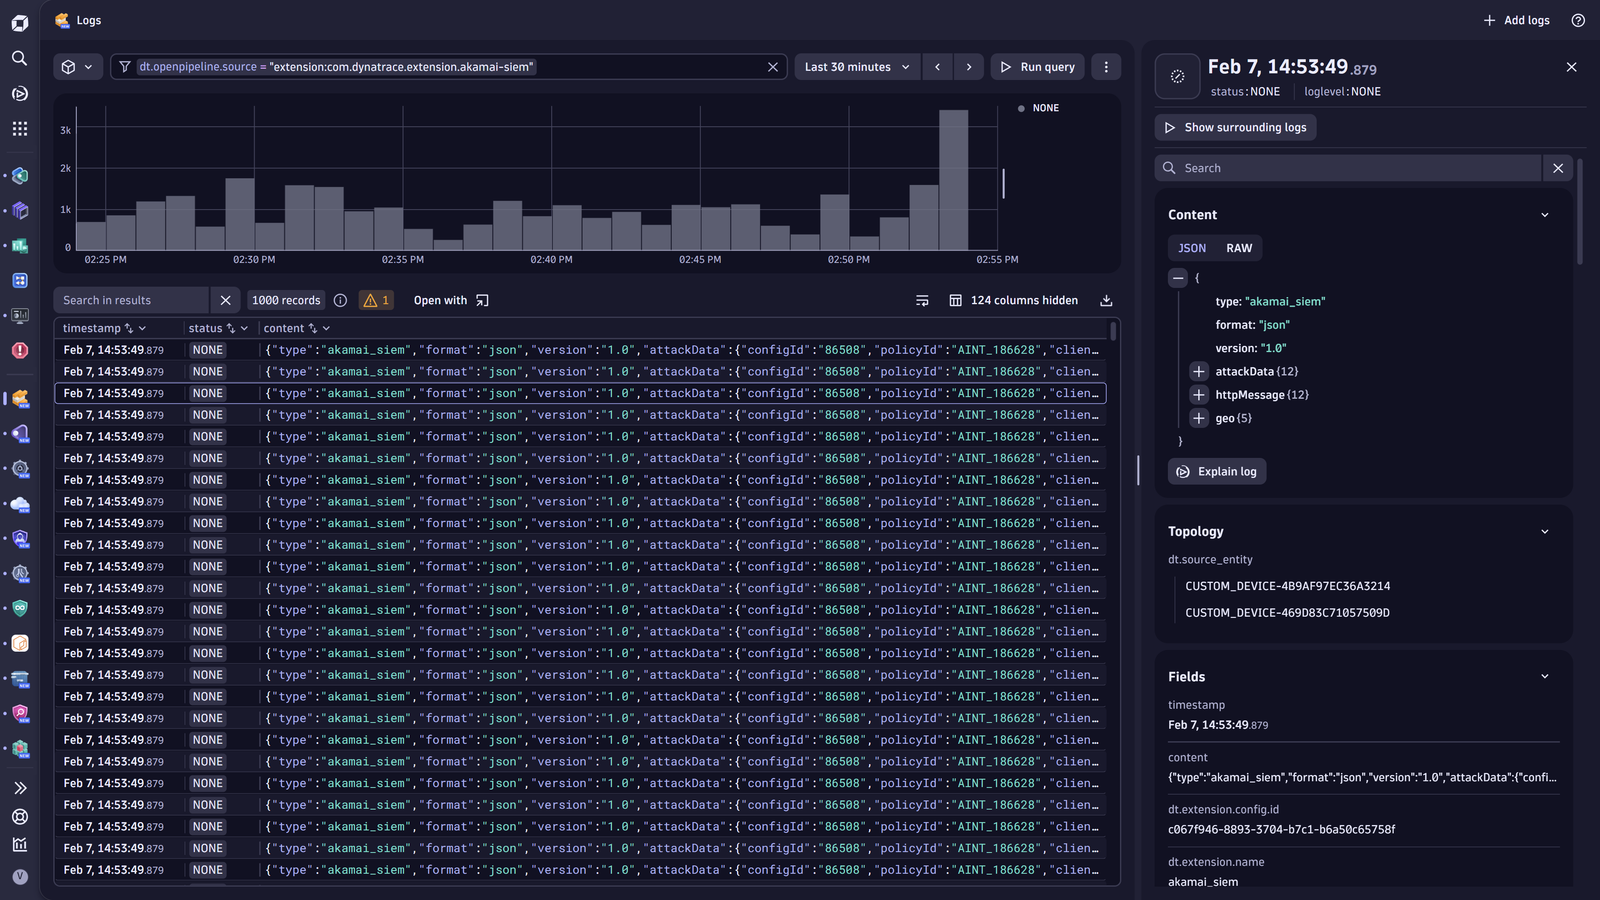1600x900 pixels.
Task: Expand the geo node
Action: [1199, 418]
